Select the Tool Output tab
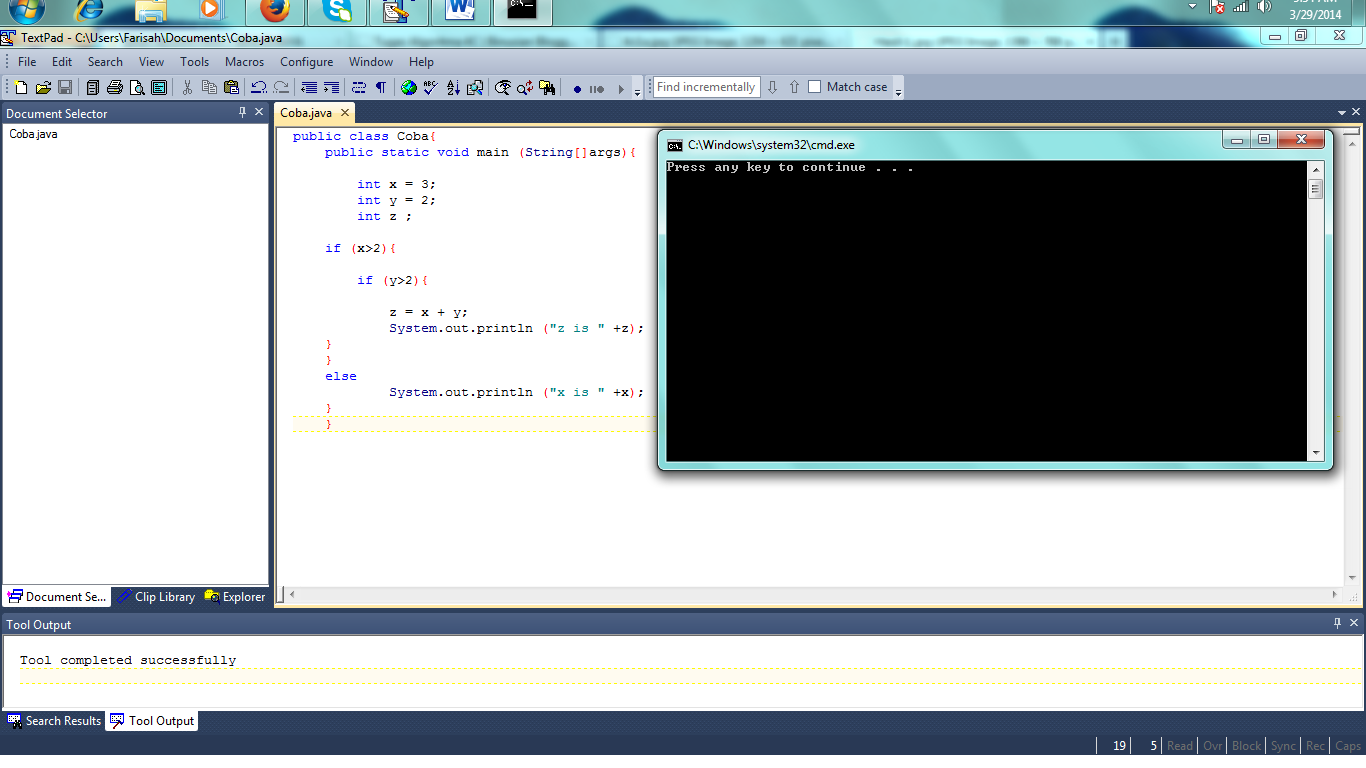Image resolution: width=1366 pixels, height=768 pixels. click(x=152, y=721)
